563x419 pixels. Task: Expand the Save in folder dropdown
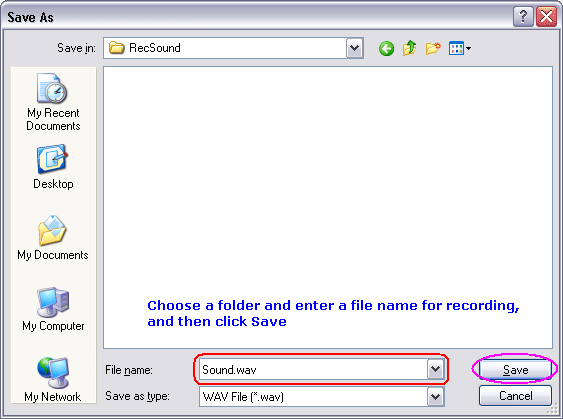pyautogui.click(x=355, y=48)
